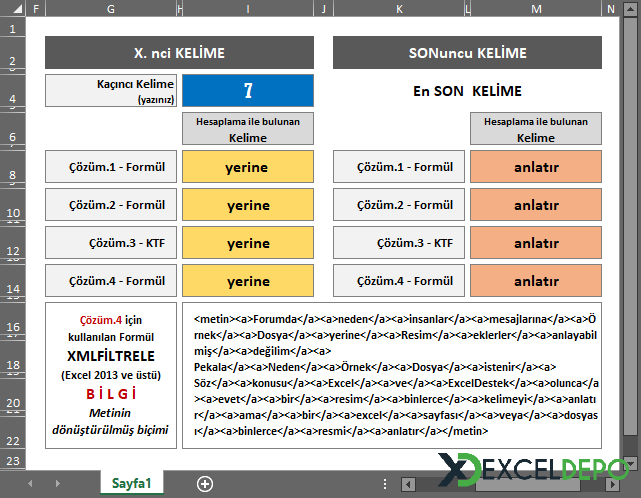This screenshot has width=641, height=498.
Task: Select row 4 header
Action: tap(12, 91)
